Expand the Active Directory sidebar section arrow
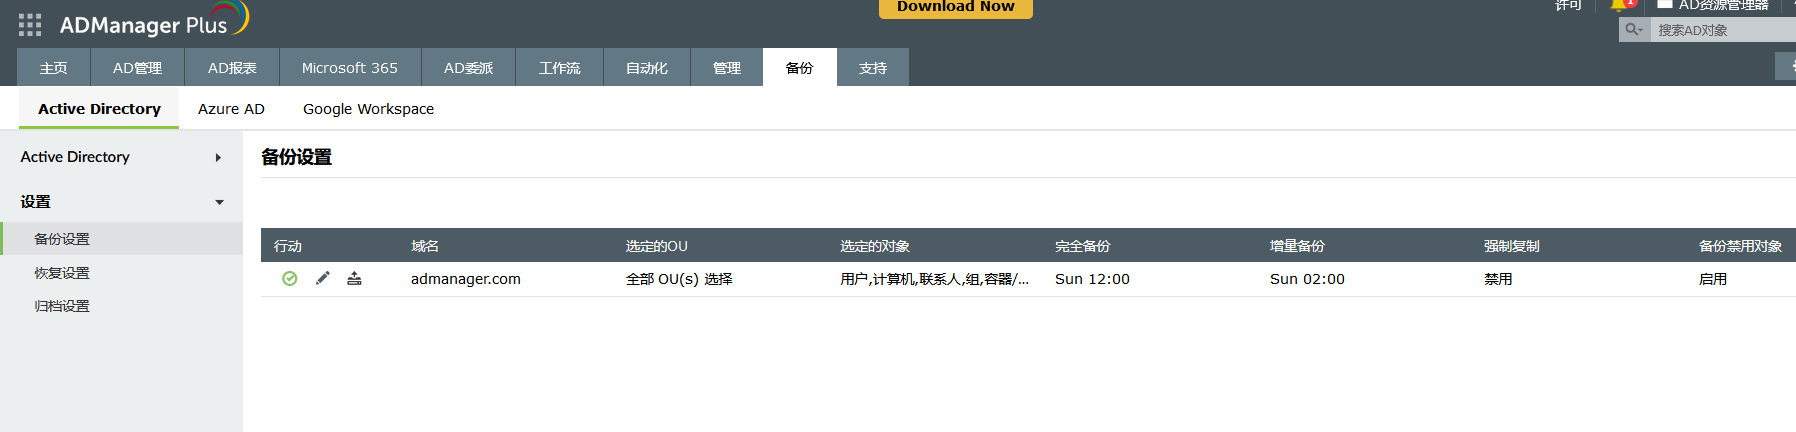 point(218,157)
